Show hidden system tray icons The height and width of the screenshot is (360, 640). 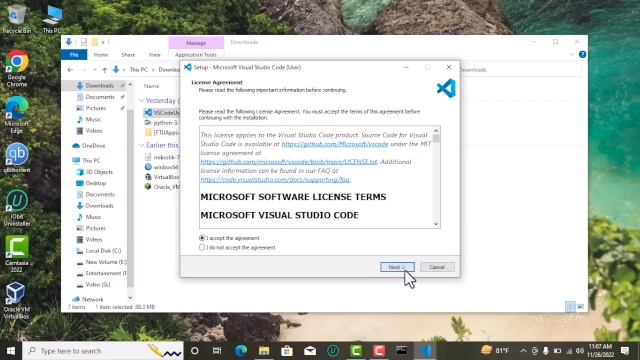tap(523, 351)
